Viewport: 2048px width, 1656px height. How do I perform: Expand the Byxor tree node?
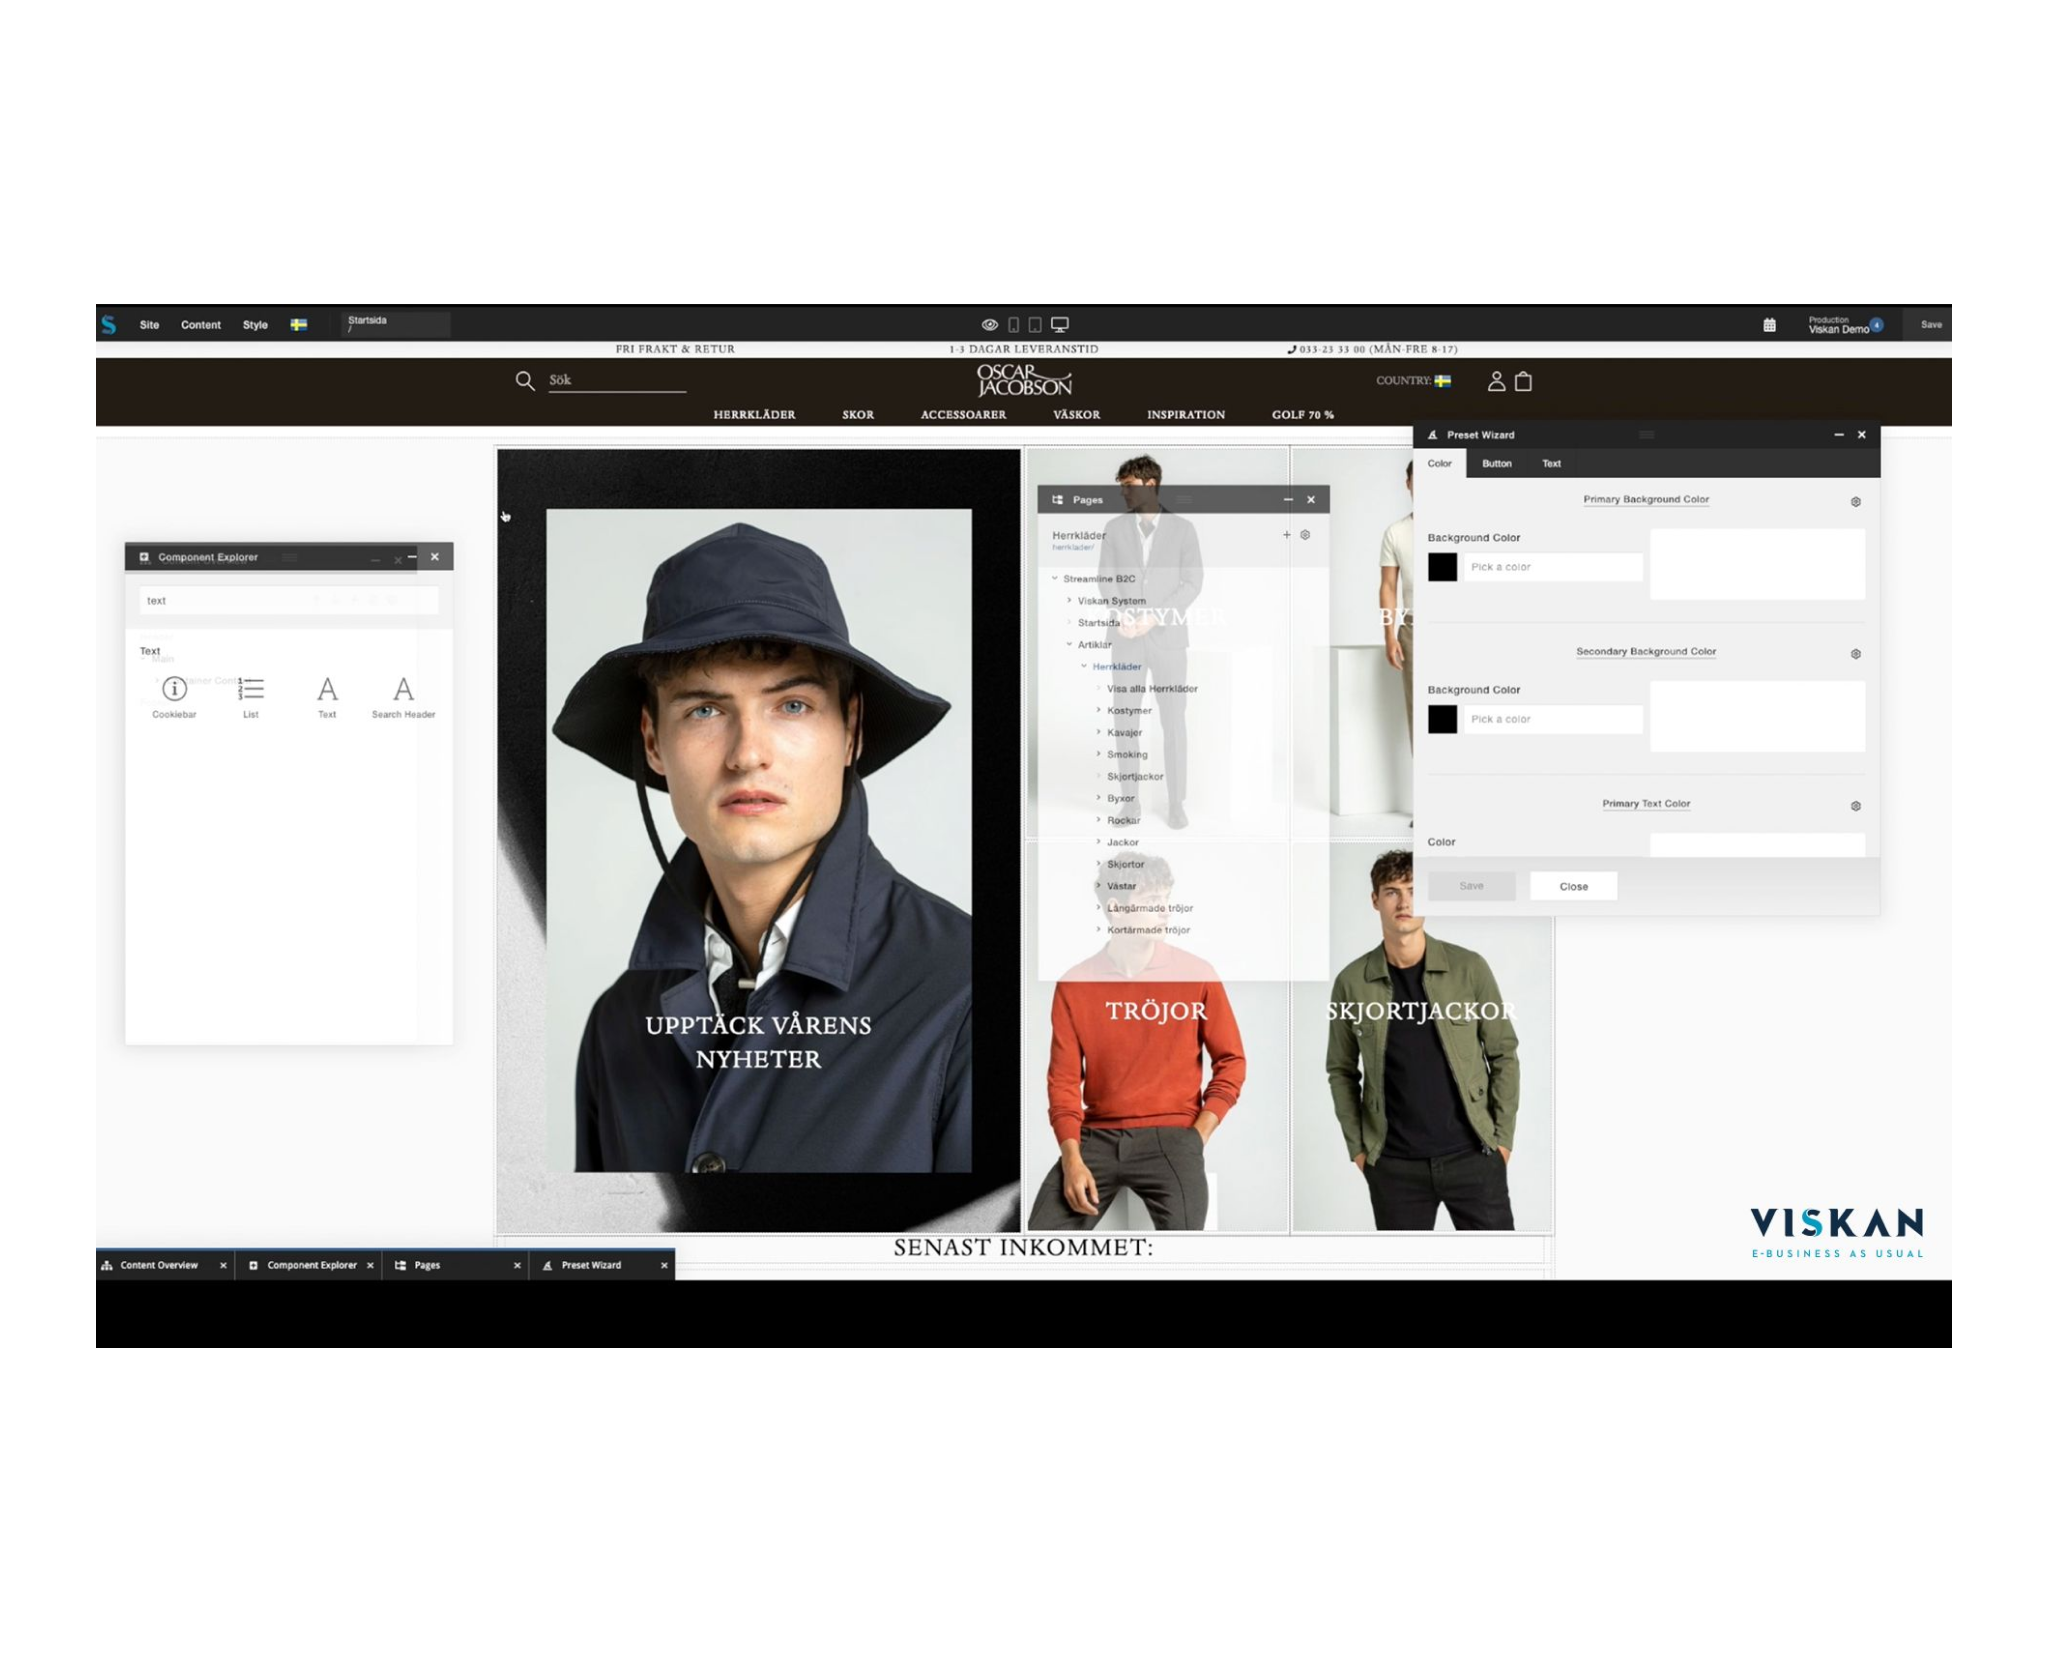click(x=1098, y=799)
